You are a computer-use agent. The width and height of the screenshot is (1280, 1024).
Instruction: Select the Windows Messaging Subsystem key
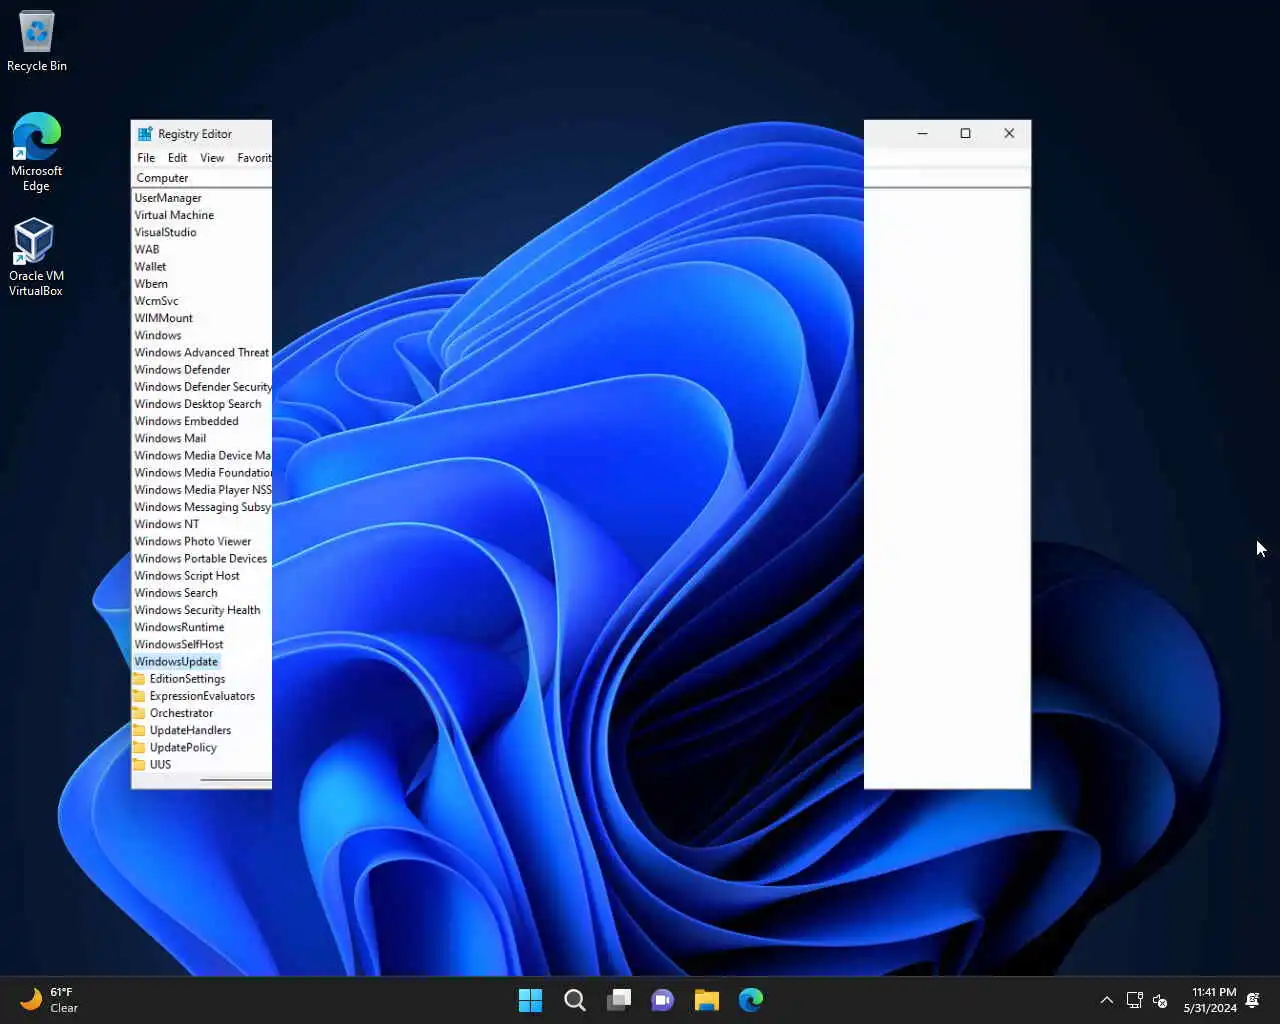[202, 507]
